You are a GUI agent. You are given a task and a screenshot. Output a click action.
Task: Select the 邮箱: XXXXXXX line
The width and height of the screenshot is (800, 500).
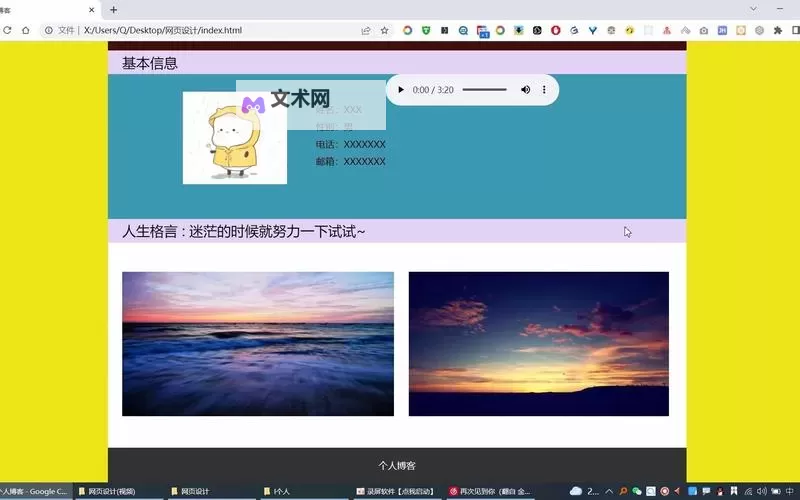coord(351,161)
